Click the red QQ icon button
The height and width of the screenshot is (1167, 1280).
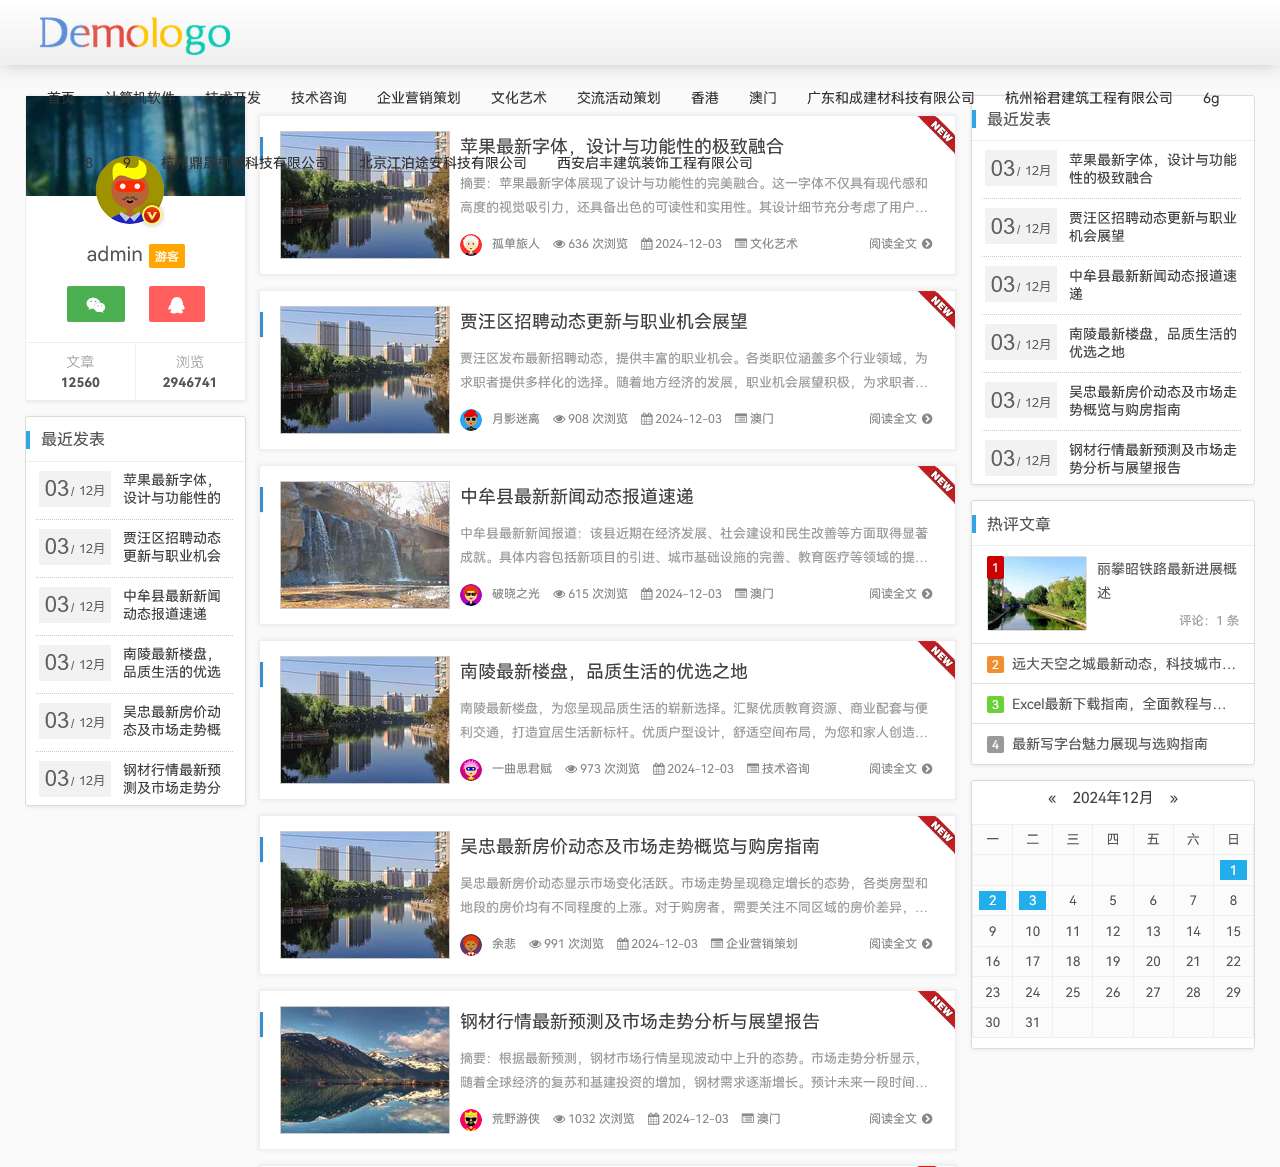(177, 304)
